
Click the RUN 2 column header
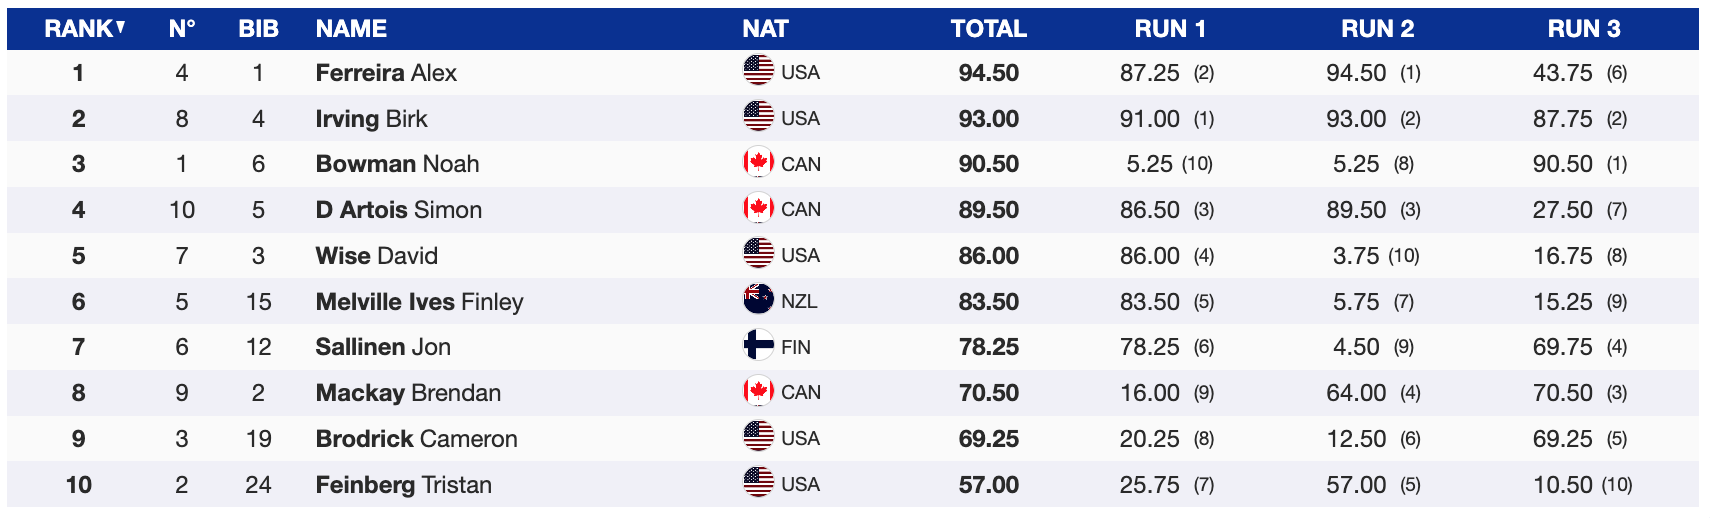[x=1376, y=28]
